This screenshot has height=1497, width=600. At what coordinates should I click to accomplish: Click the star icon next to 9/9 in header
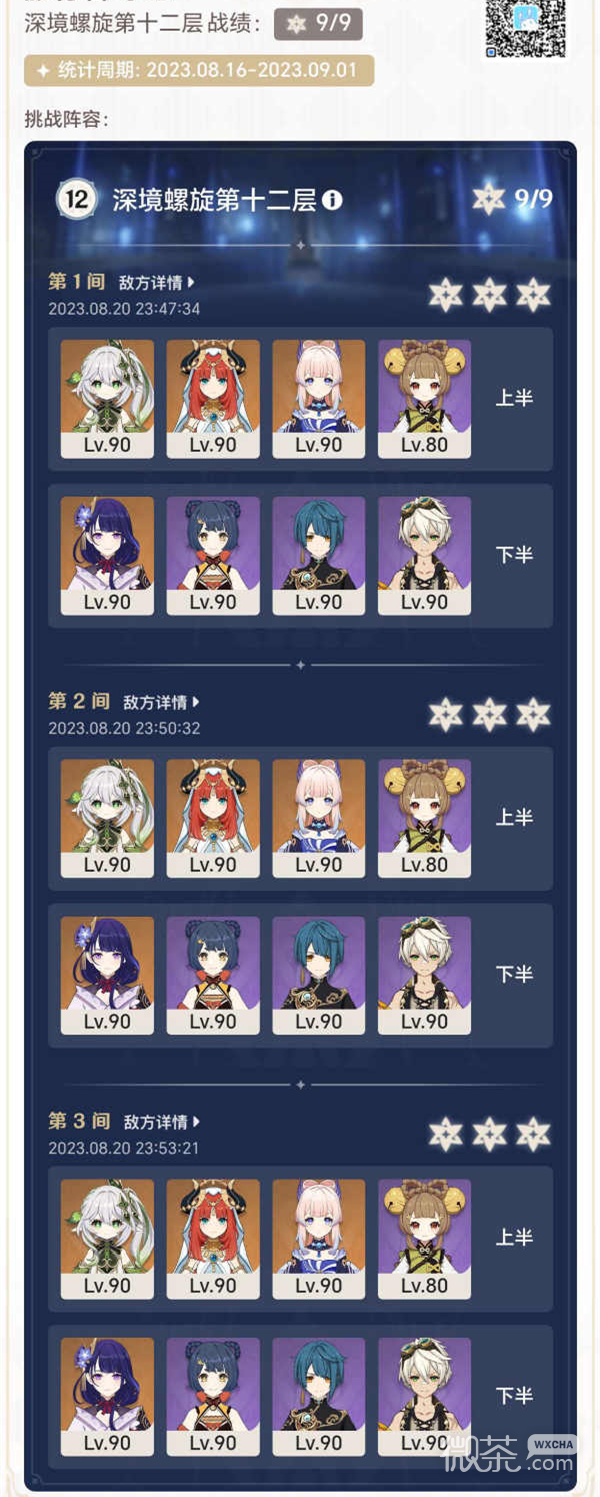coord(489,198)
